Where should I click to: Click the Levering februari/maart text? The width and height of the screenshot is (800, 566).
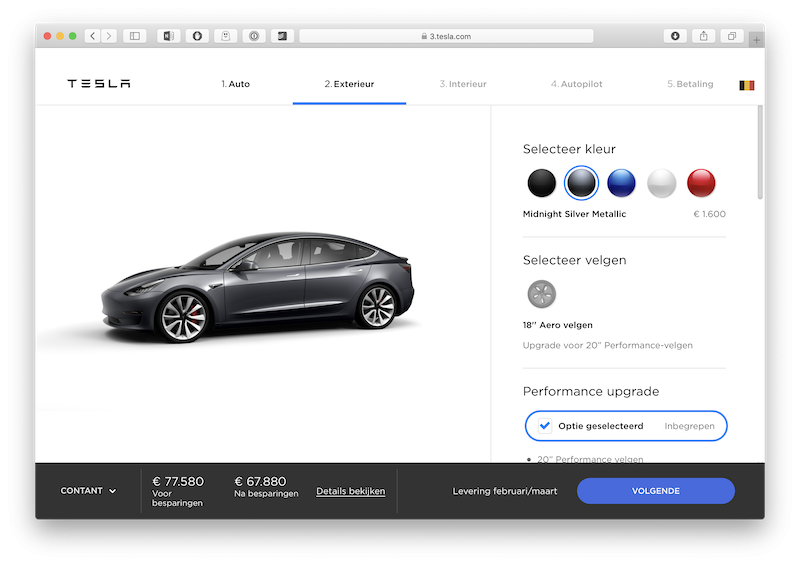coord(505,491)
